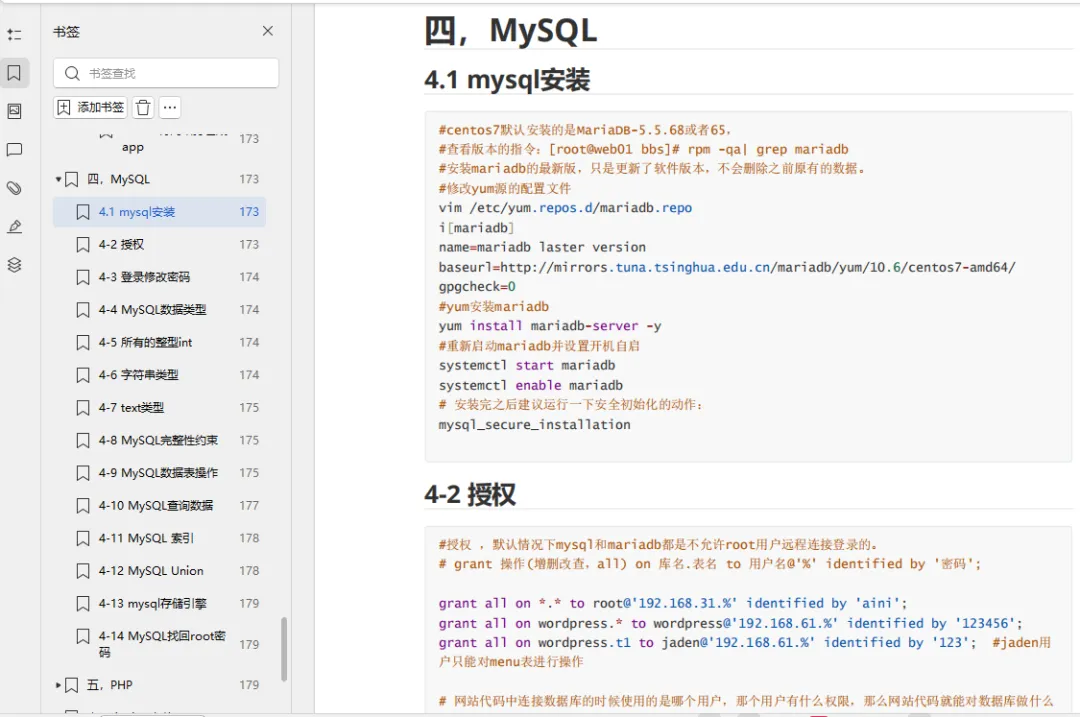The height and width of the screenshot is (717, 1080).
Task: Click the systemctl enable mariadb line
Action: coord(530,386)
